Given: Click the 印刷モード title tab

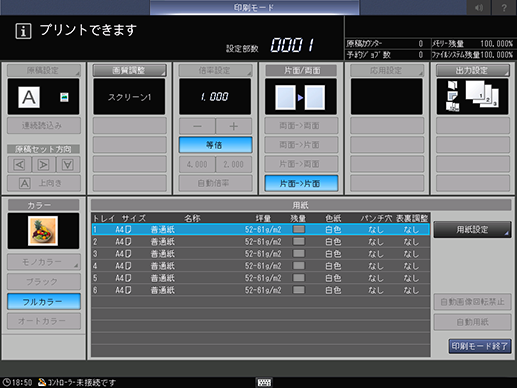Looking at the screenshot, I should [x=254, y=7].
